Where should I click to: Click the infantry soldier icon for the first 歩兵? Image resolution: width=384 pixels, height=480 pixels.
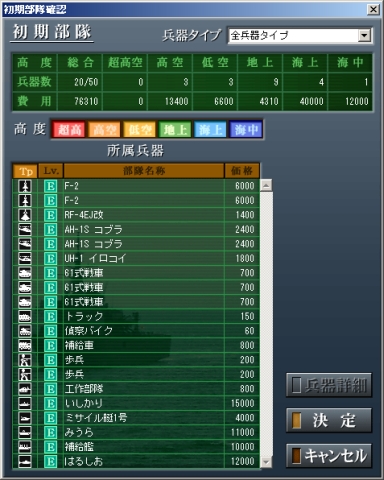pyautogui.click(x=25, y=360)
